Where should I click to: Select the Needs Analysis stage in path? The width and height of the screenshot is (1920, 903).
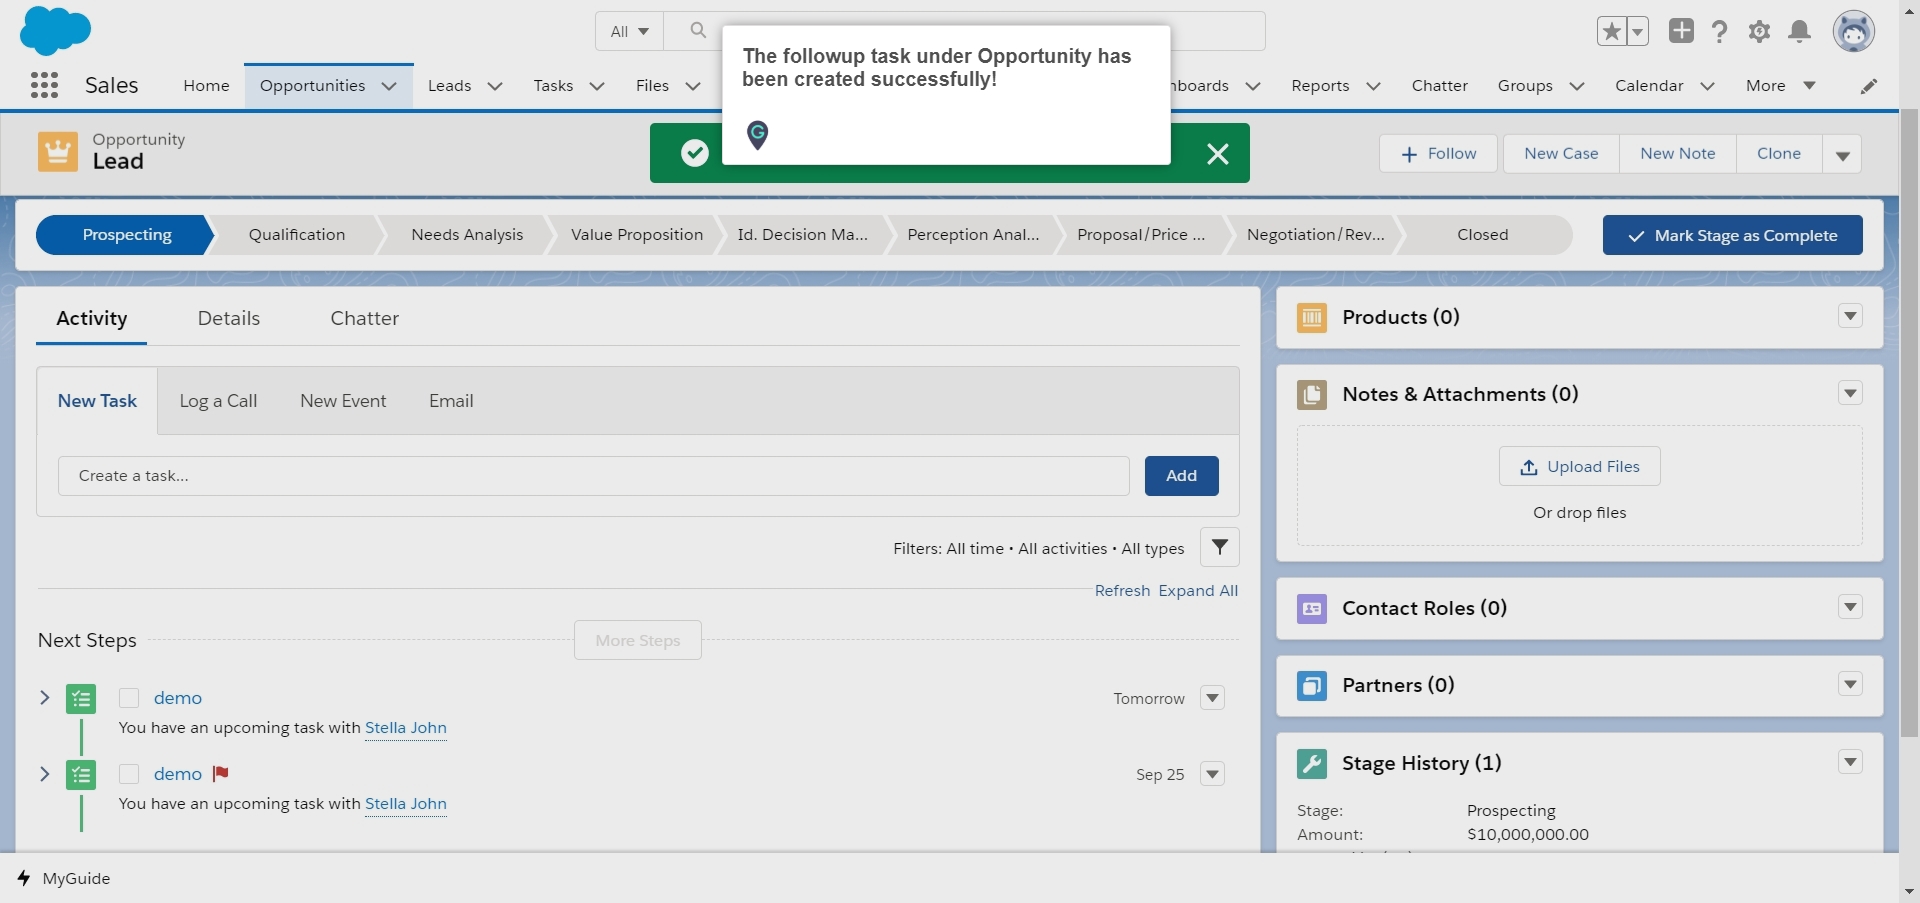tap(467, 235)
